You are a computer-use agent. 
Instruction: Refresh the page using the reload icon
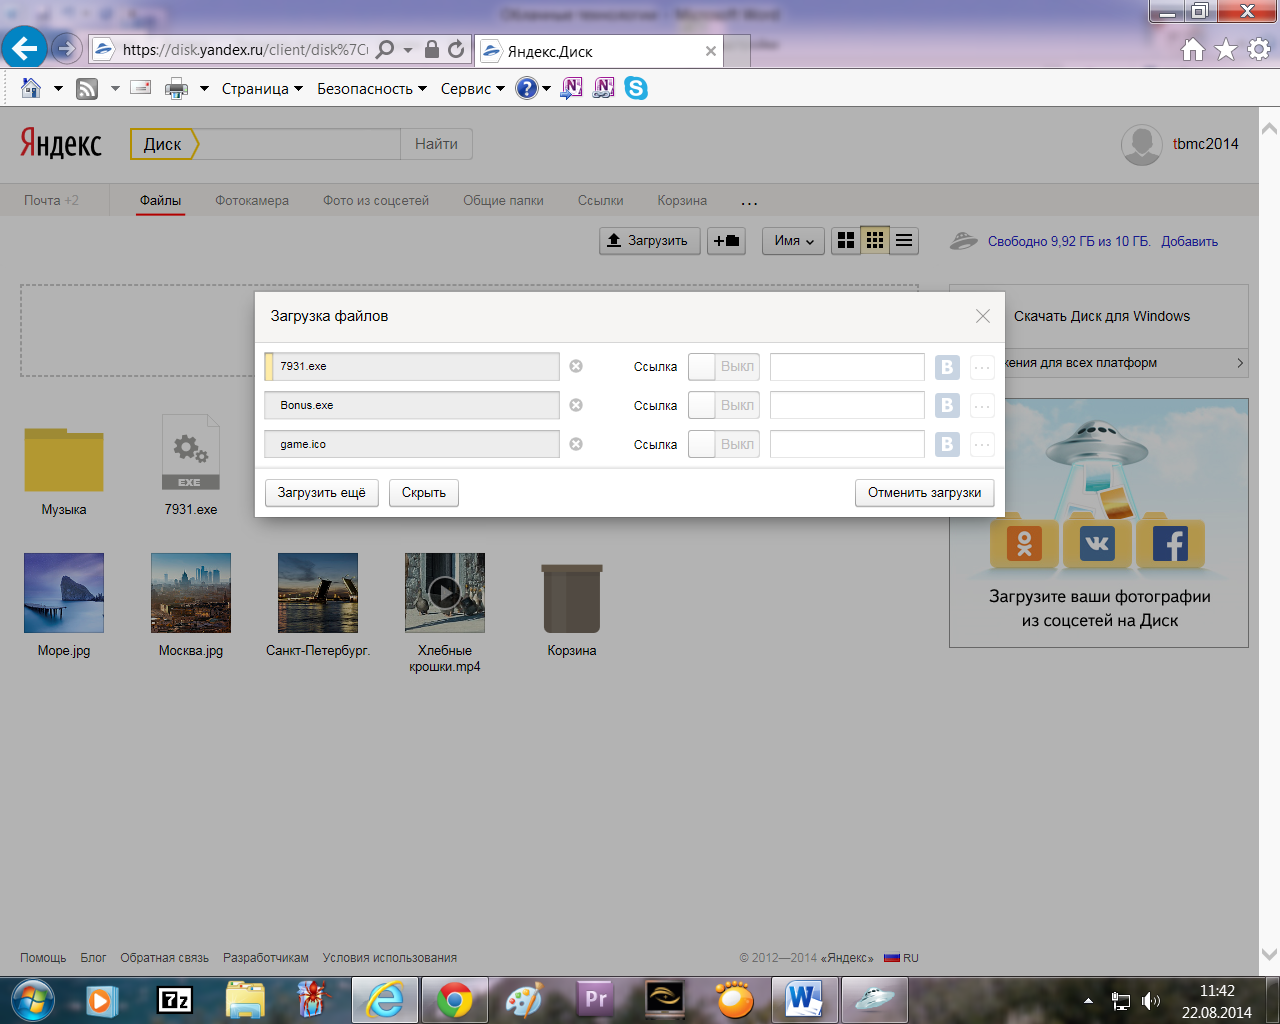456,49
